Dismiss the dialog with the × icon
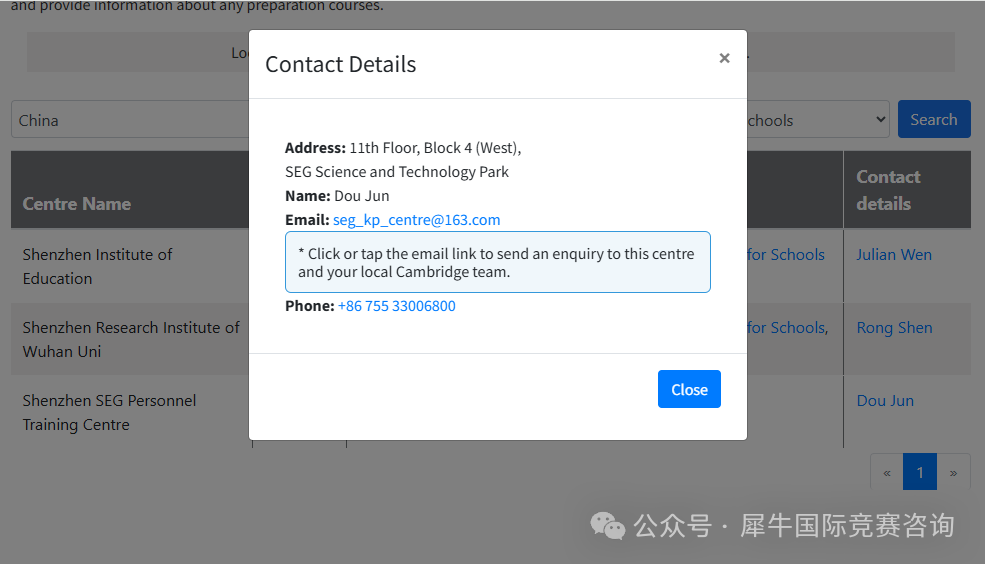This screenshot has width=985, height=564. [724, 59]
